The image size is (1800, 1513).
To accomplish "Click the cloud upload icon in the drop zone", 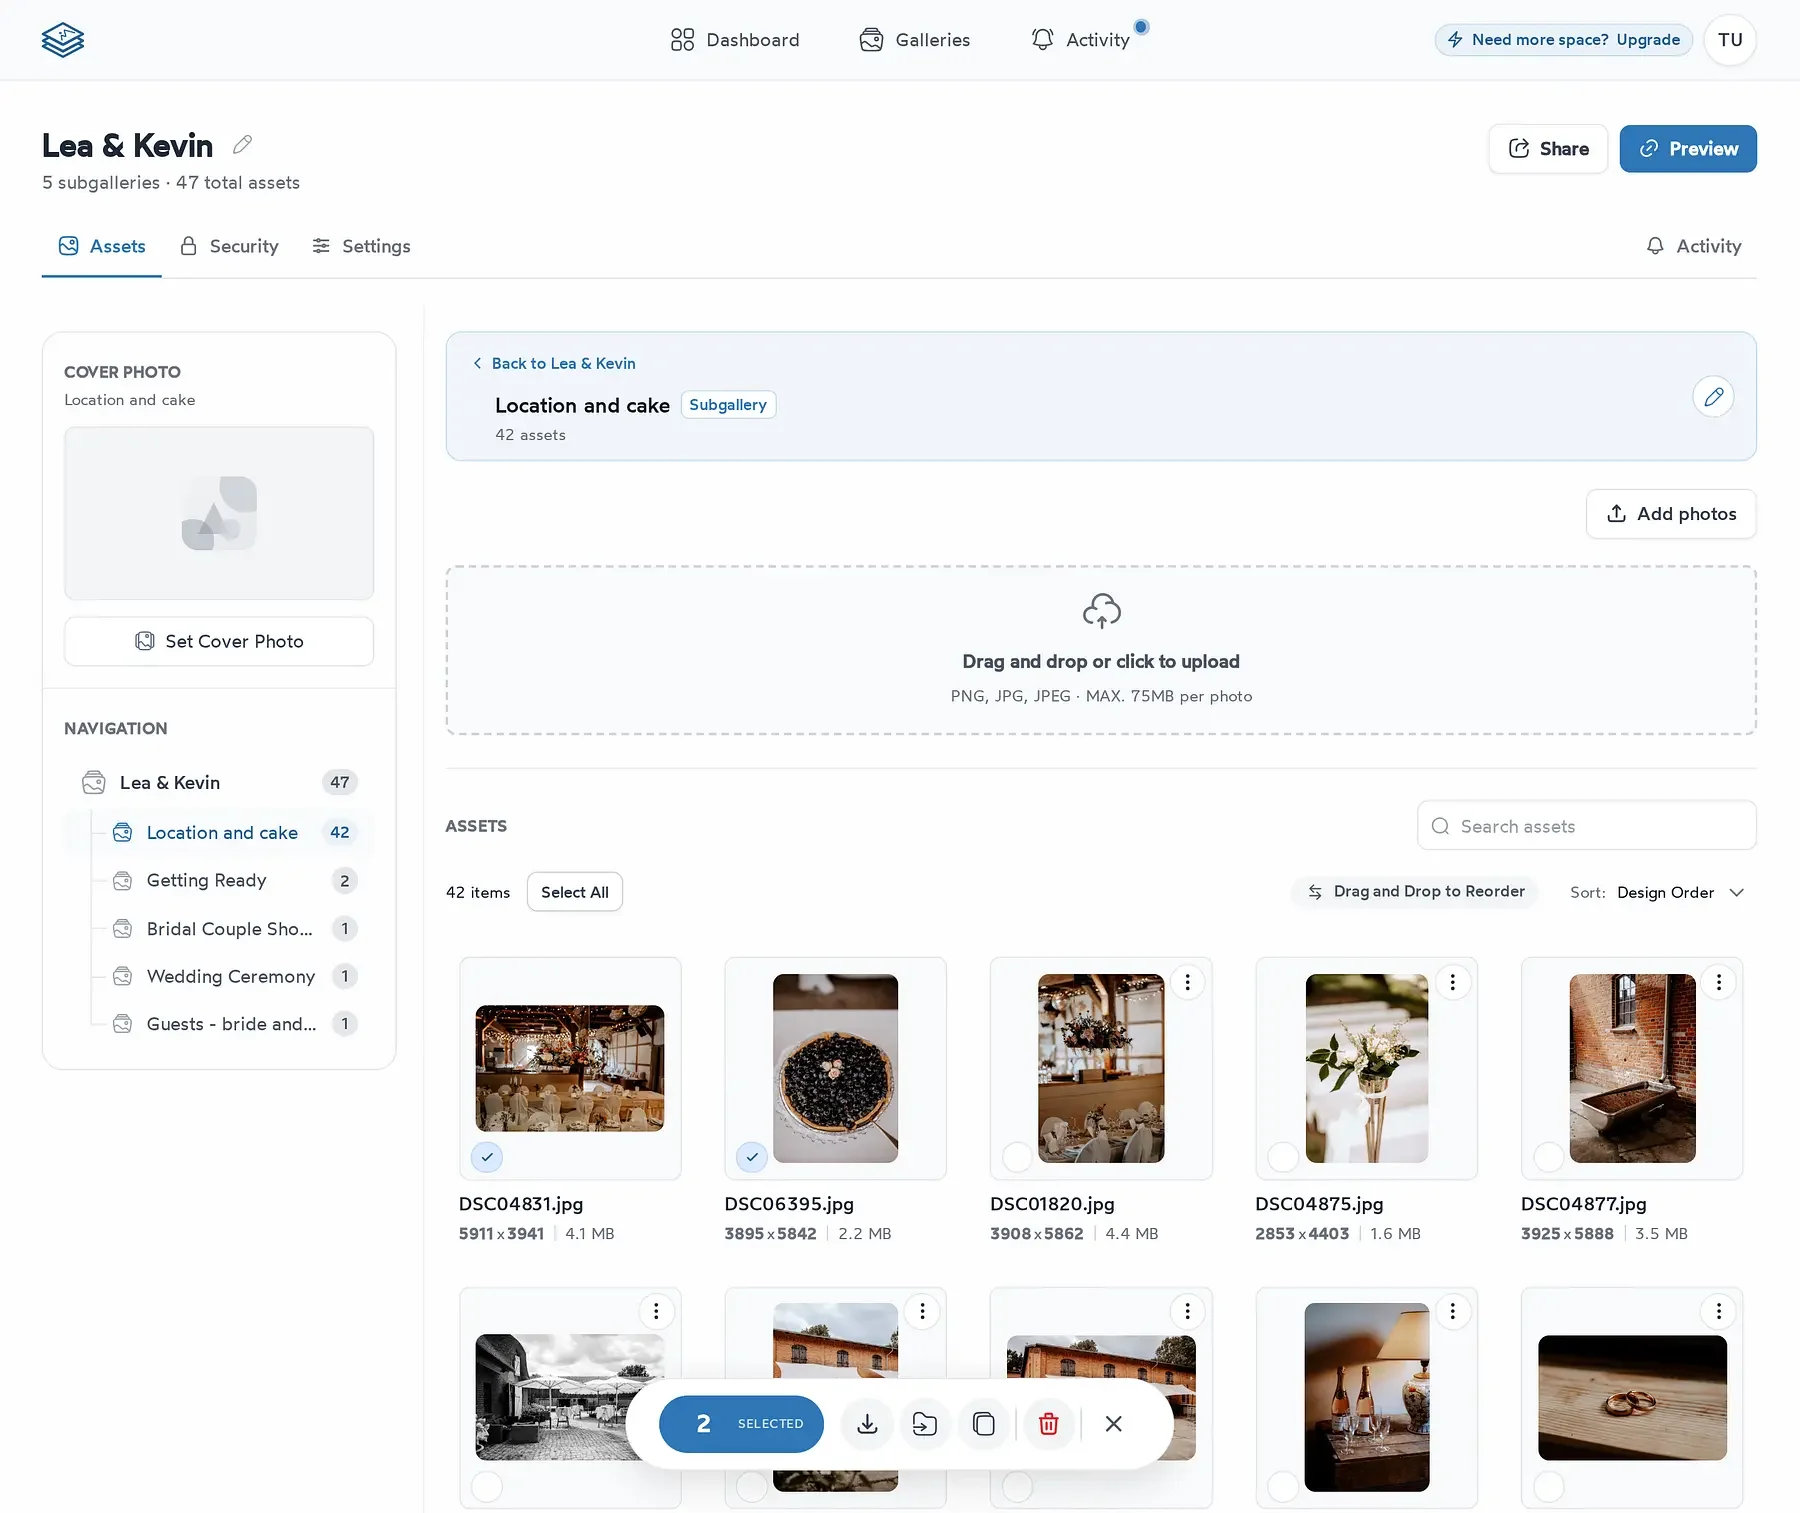I will [x=1101, y=611].
